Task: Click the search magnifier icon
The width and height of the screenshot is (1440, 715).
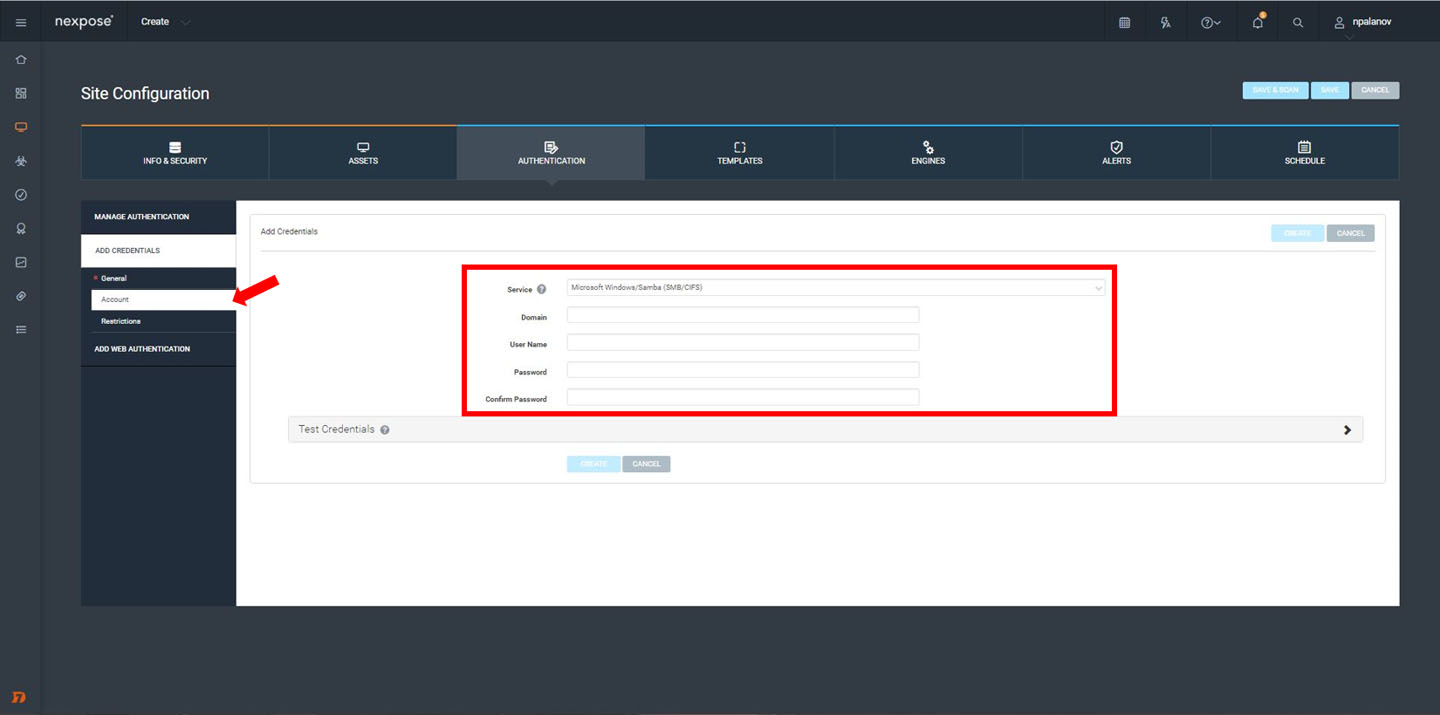Action: 1298,22
